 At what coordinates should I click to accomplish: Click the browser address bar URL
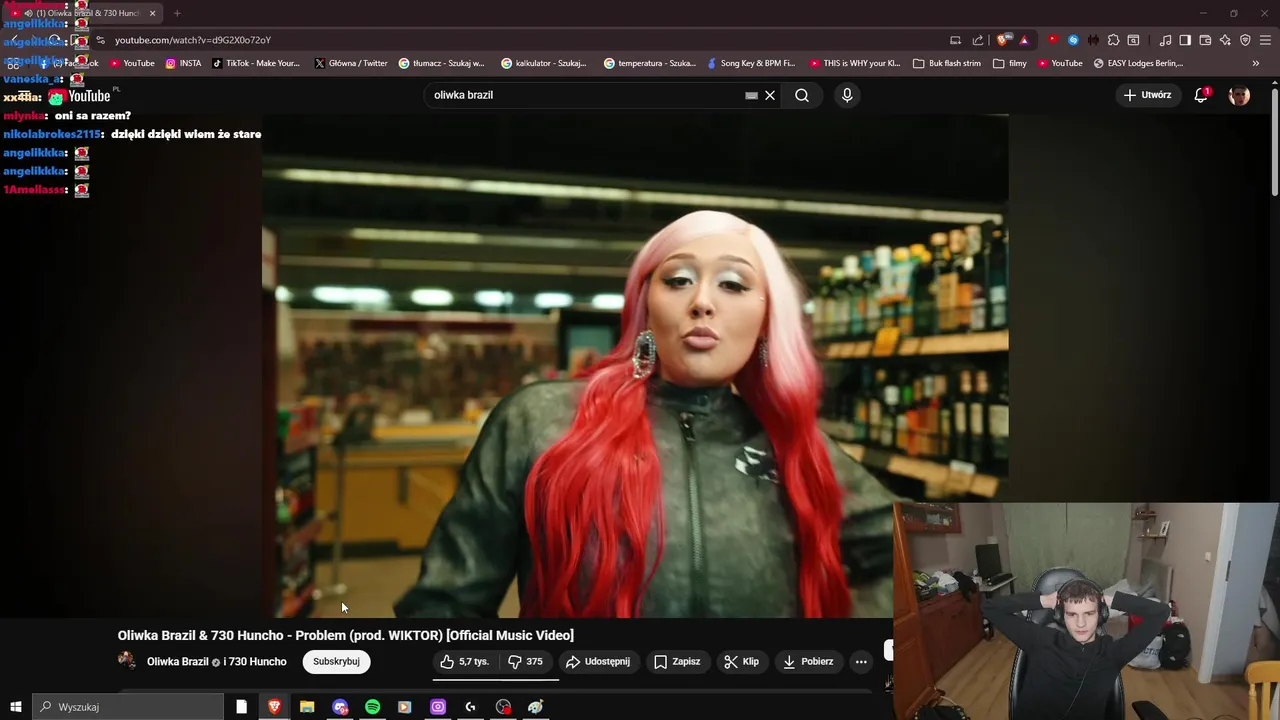click(x=193, y=40)
